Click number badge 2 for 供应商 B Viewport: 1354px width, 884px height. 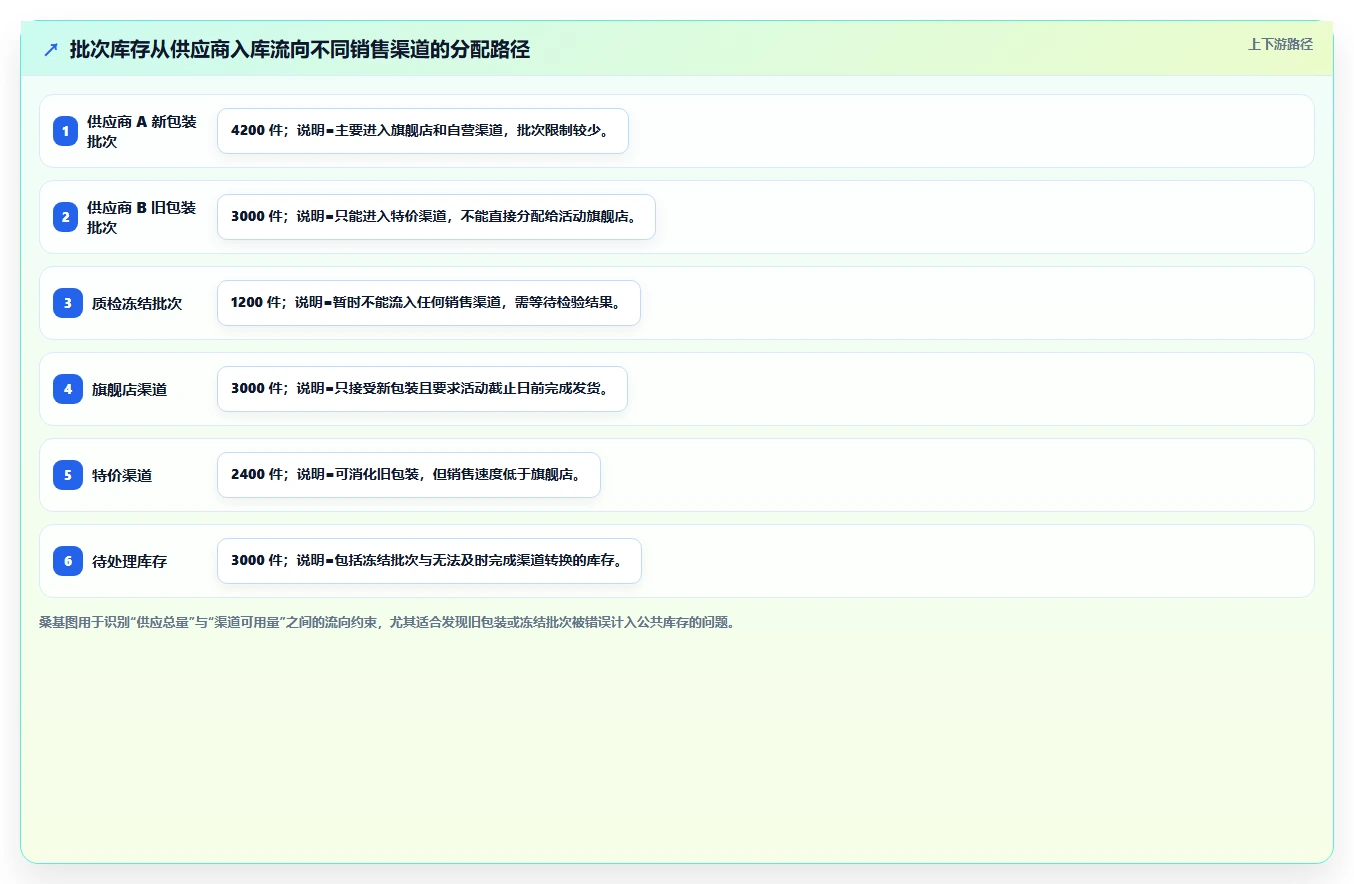point(66,217)
